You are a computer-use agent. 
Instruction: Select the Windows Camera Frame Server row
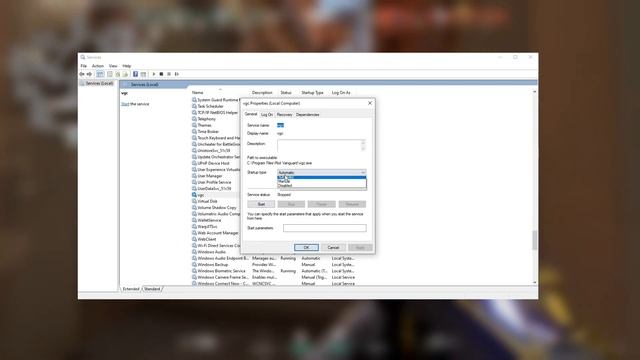point(273,277)
